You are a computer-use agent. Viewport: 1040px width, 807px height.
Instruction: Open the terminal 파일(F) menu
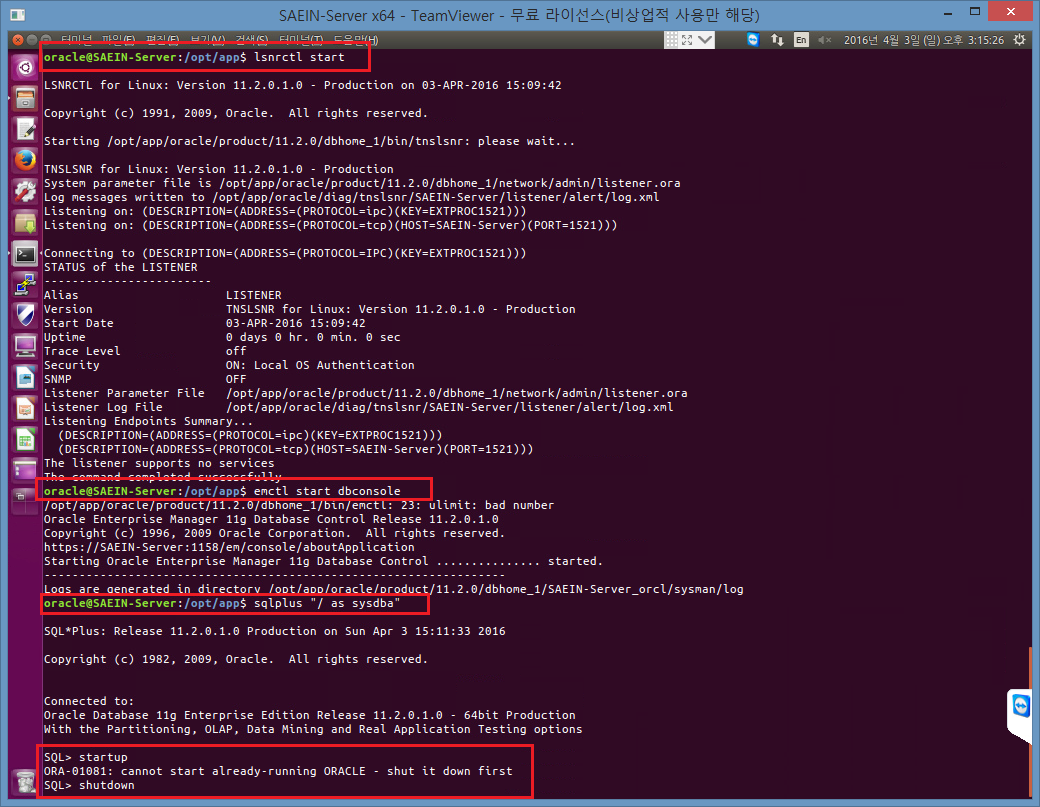click(x=119, y=40)
